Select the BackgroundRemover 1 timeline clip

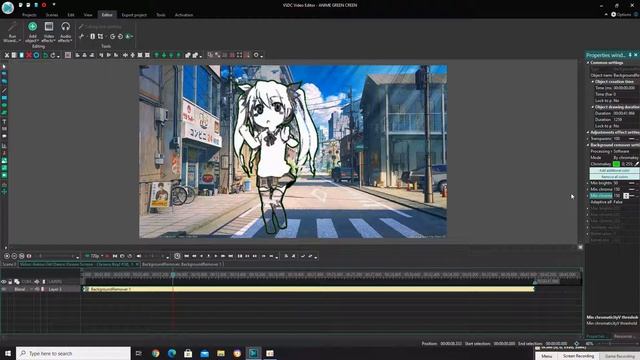tap(309, 289)
